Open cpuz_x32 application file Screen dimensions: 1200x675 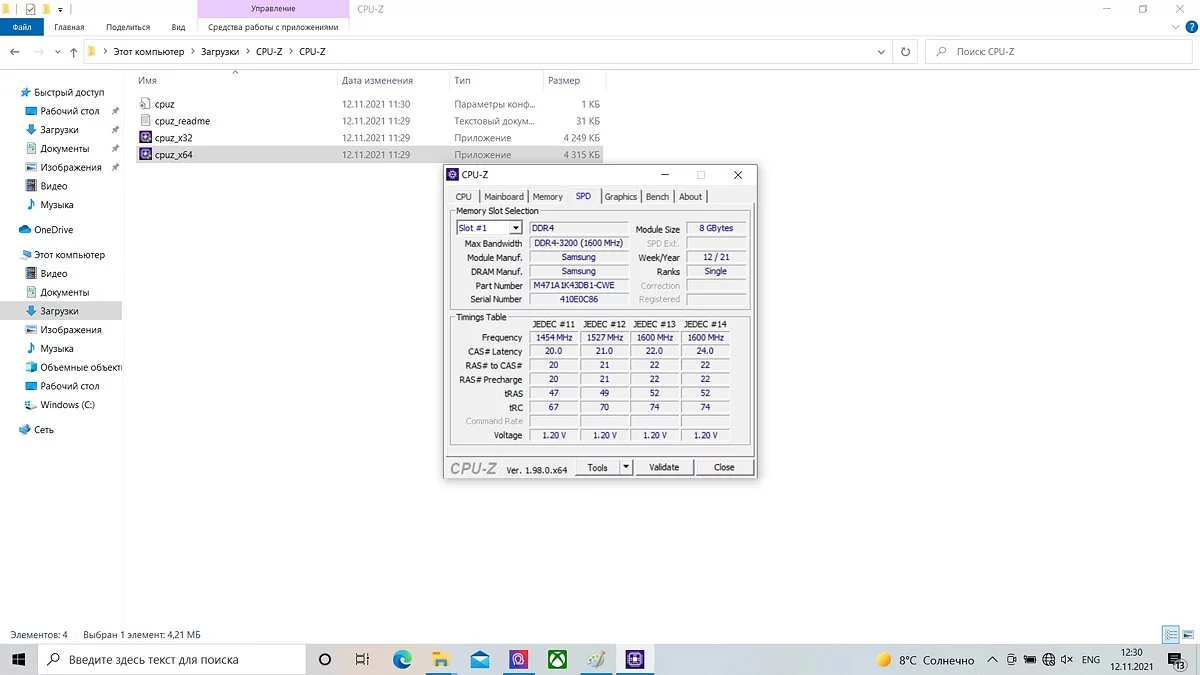pyautogui.click(x=173, y=138)
